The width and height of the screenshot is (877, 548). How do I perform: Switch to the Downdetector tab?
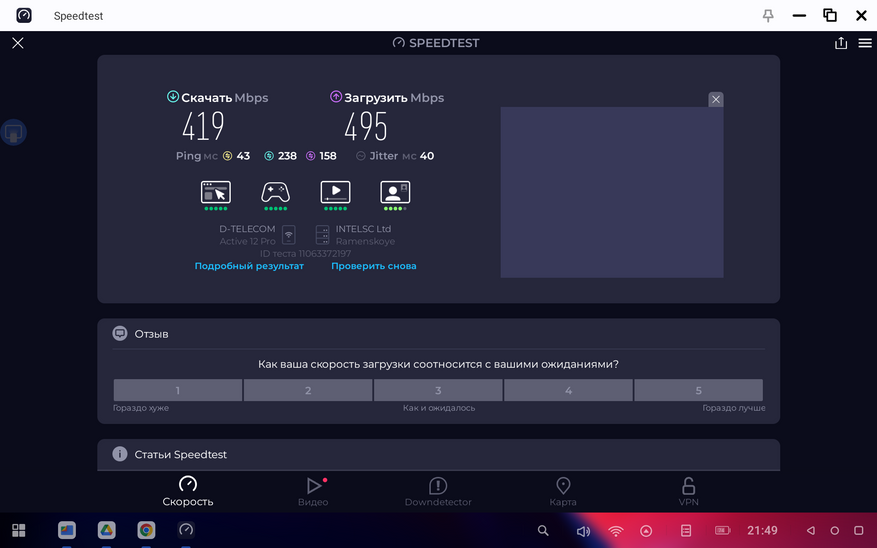coord(438,492)
